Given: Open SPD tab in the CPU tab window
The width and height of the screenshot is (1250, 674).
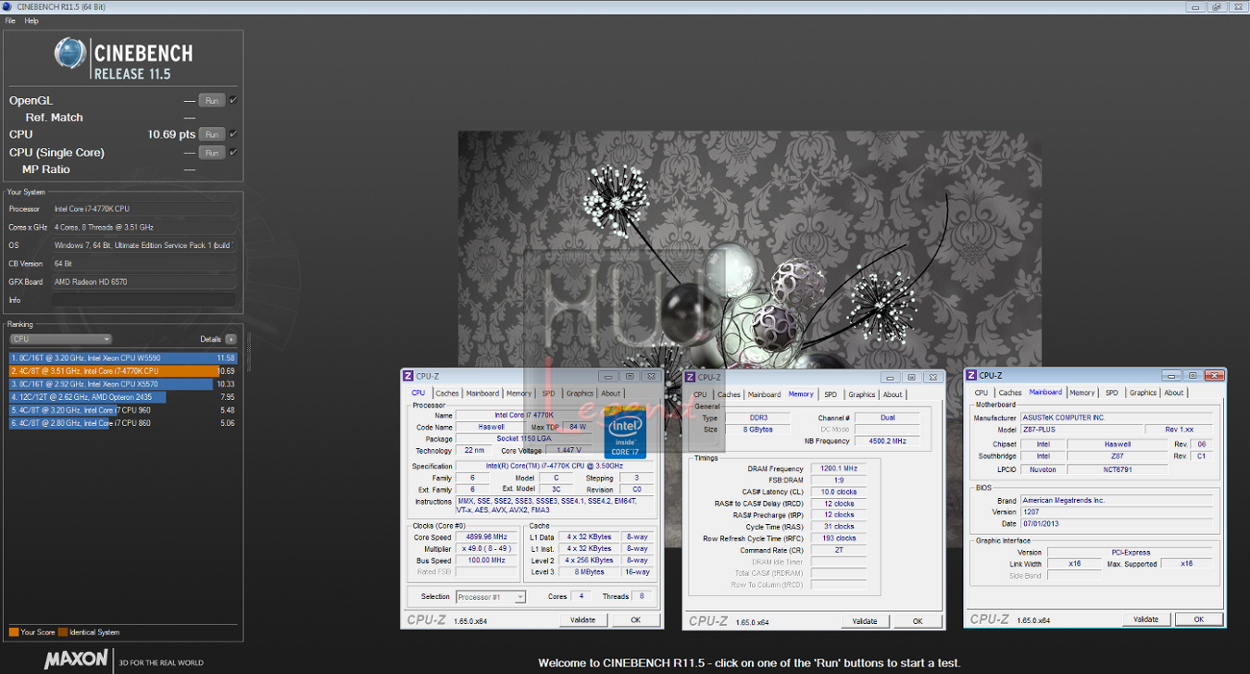Looking at the screenshot, I should pyautogui.click(x=548, y=393).
